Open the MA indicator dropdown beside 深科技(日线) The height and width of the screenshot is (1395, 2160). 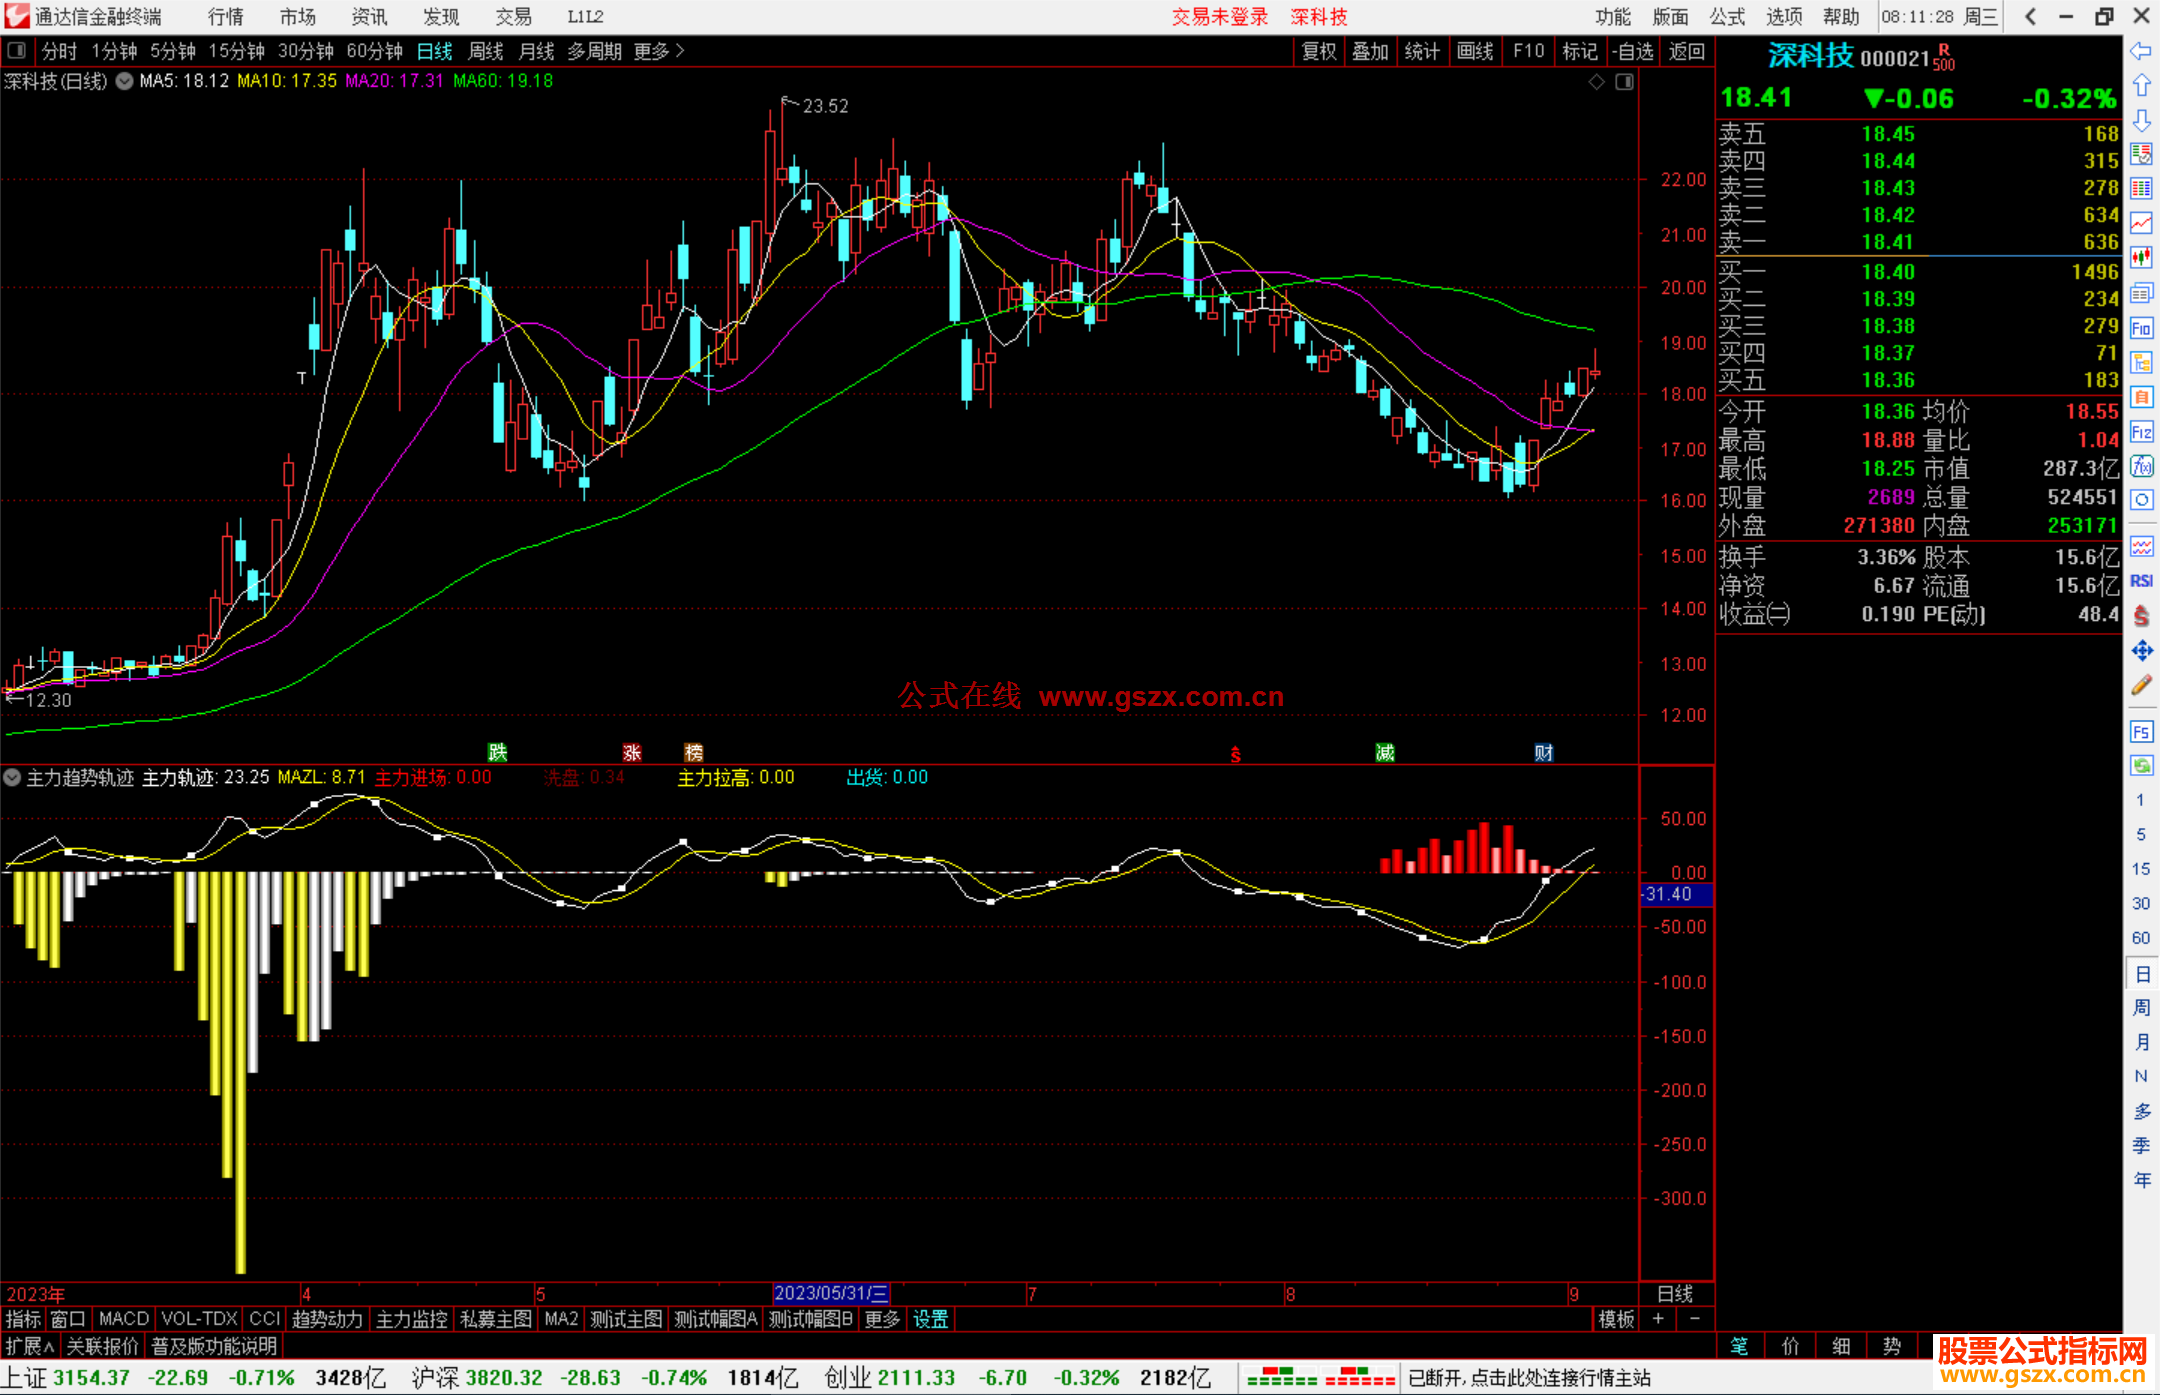pyautogui.click(x=124, y=82)
